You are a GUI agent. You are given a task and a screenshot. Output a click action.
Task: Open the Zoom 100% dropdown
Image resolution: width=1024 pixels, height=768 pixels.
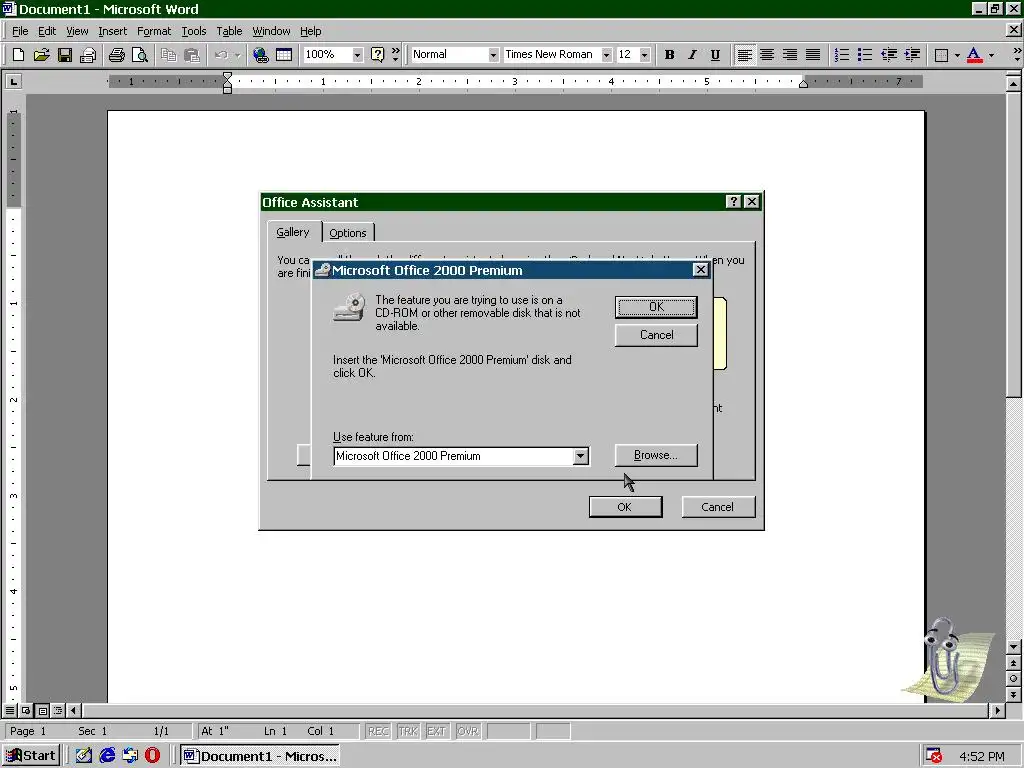click(357, 55)
